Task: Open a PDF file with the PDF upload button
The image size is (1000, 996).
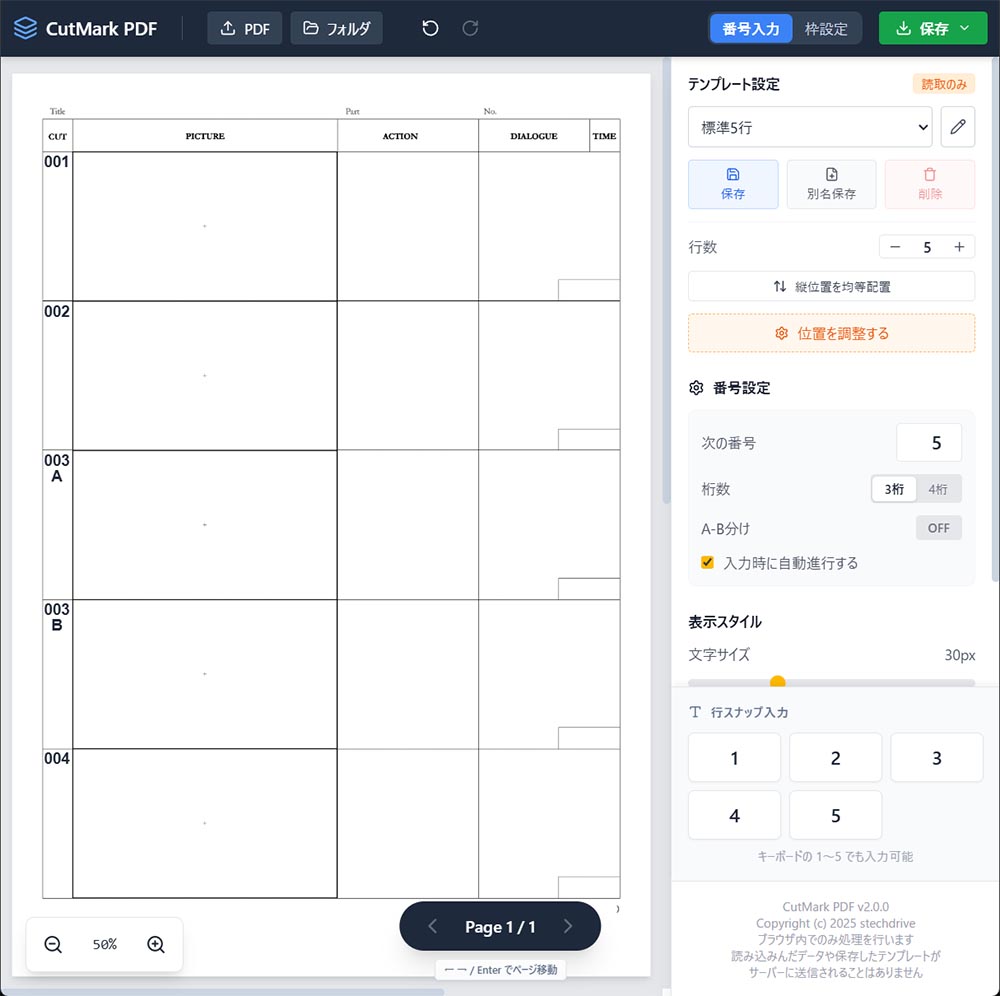Action: [244, 28]
